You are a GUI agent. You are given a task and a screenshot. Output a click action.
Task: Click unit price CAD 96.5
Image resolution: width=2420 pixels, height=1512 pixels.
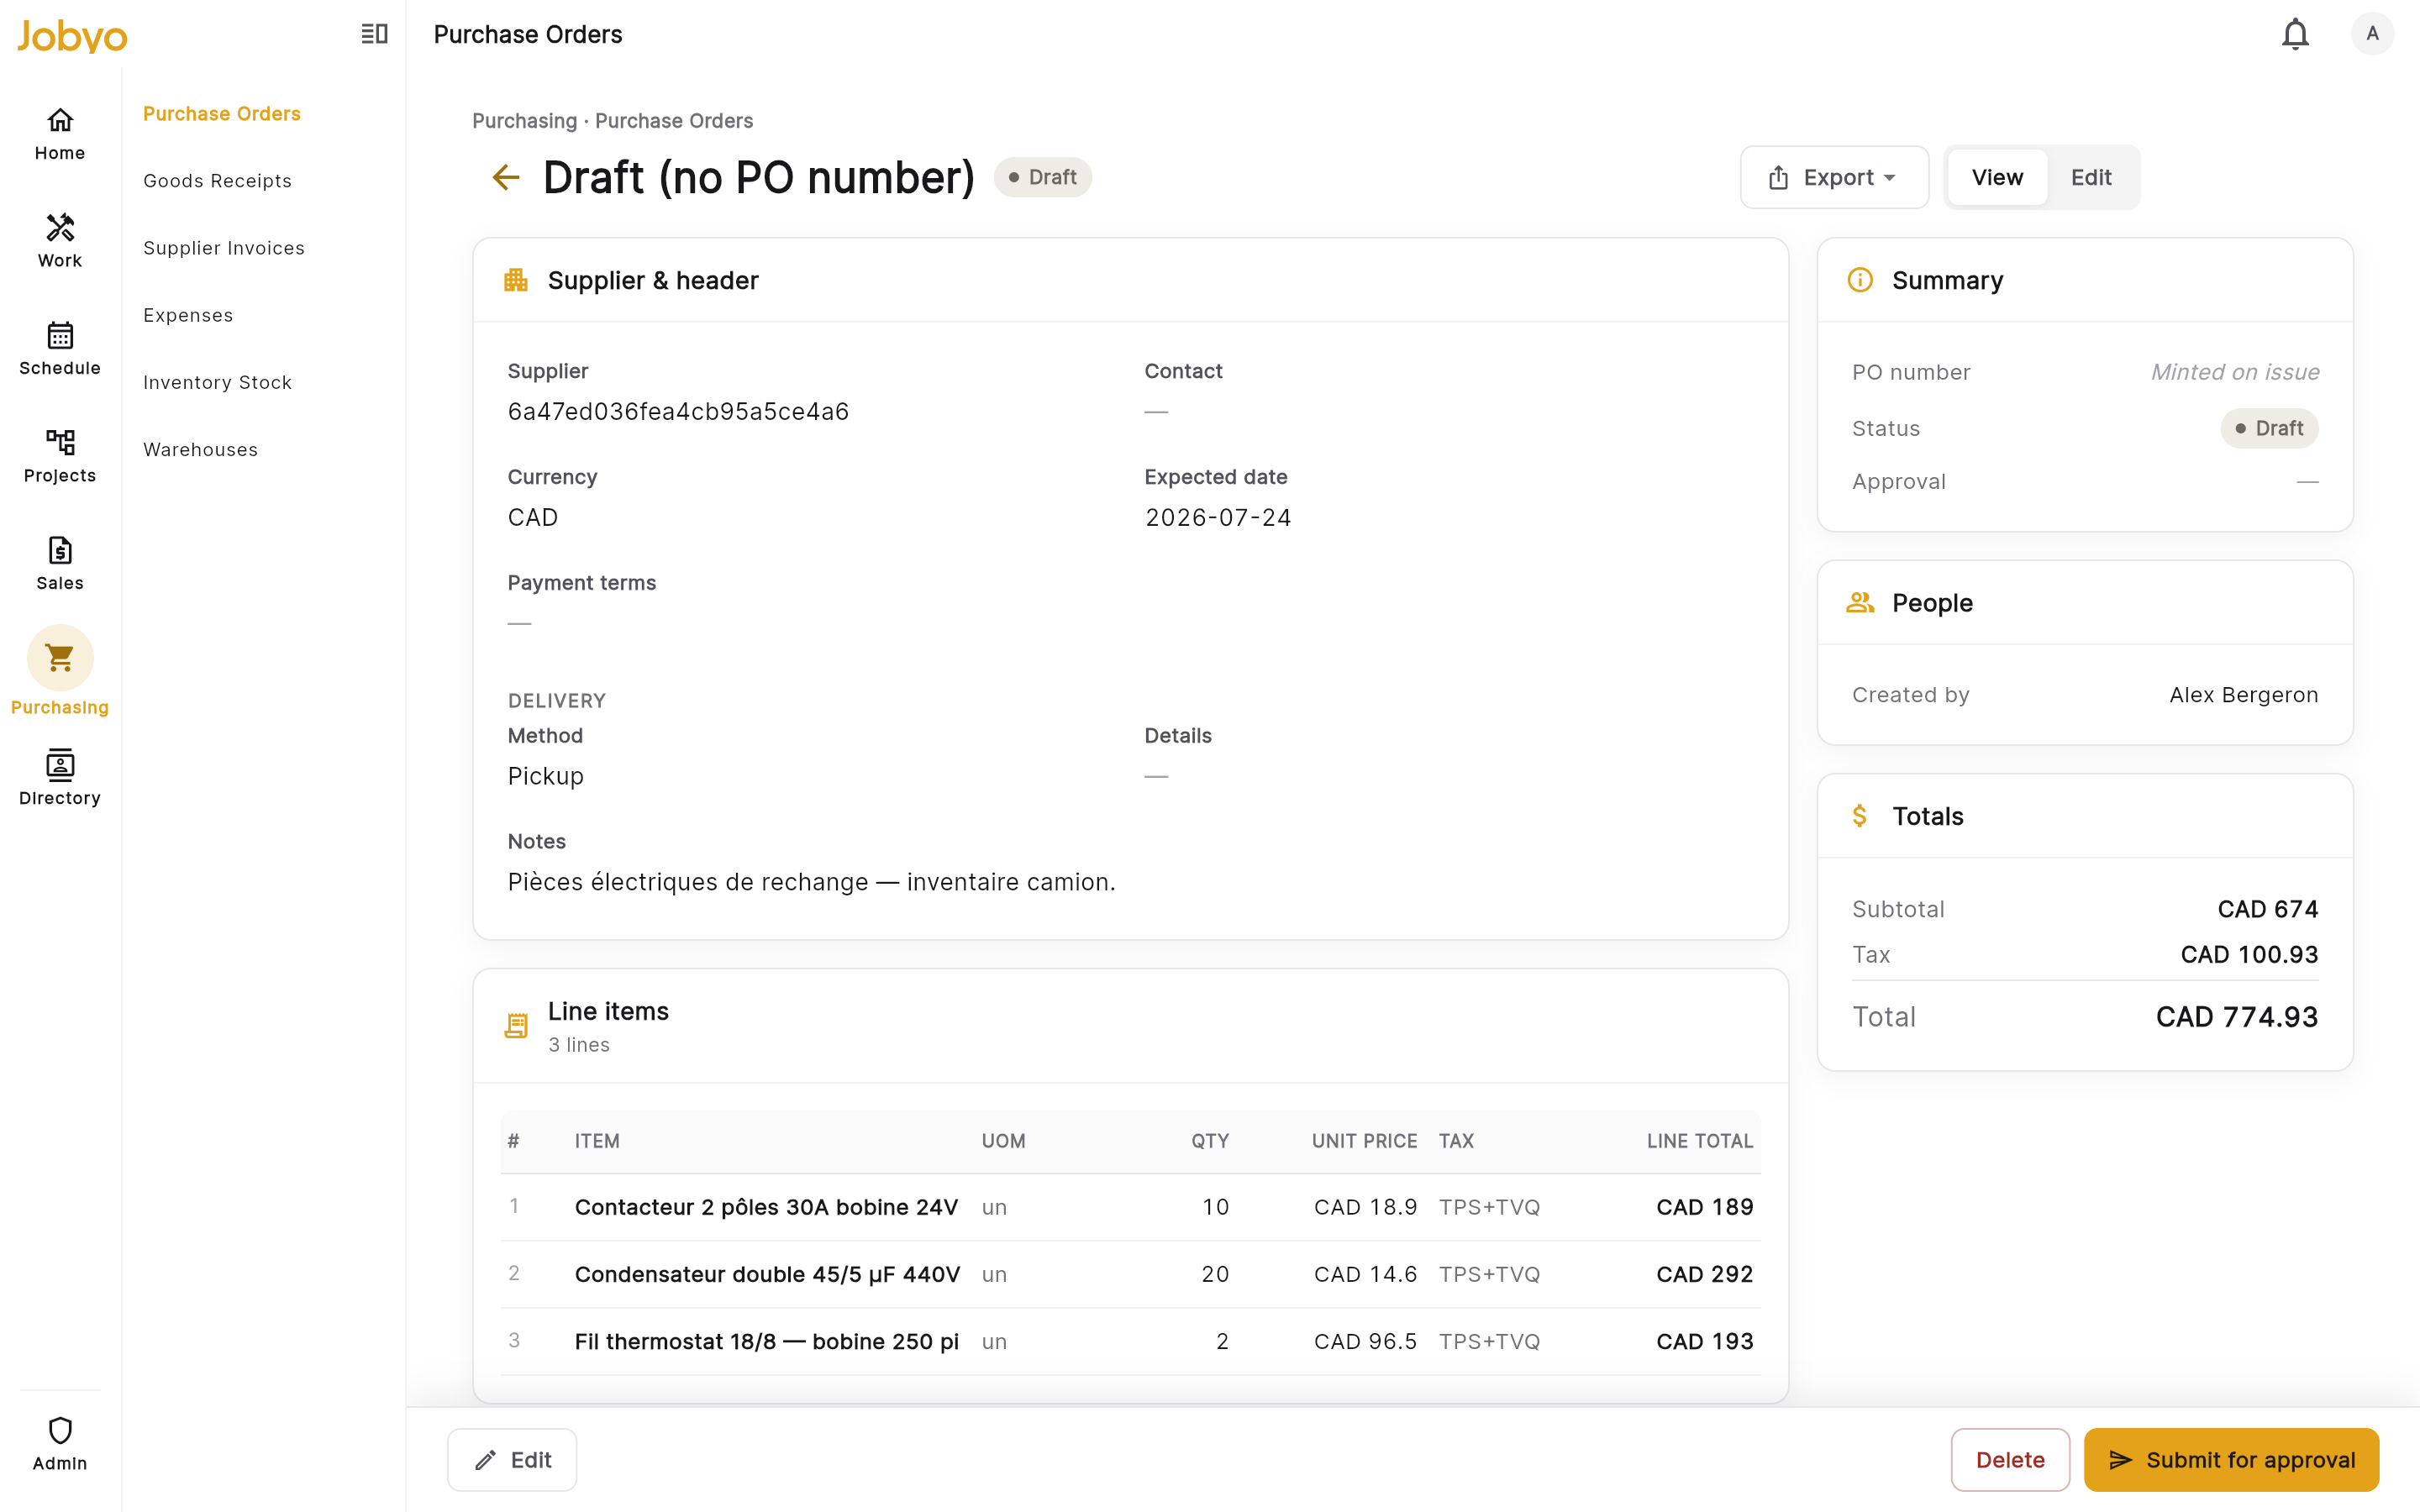(1365, 1341)
